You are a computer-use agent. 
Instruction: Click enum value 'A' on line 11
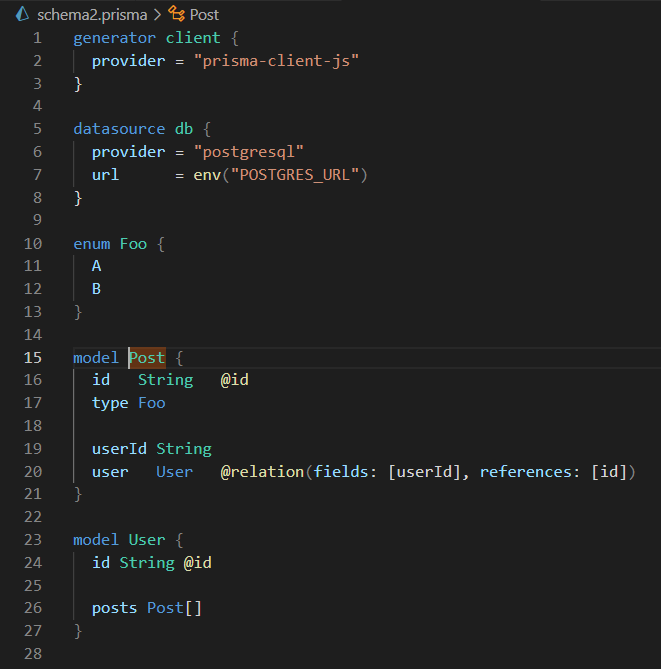coord(96,266)
